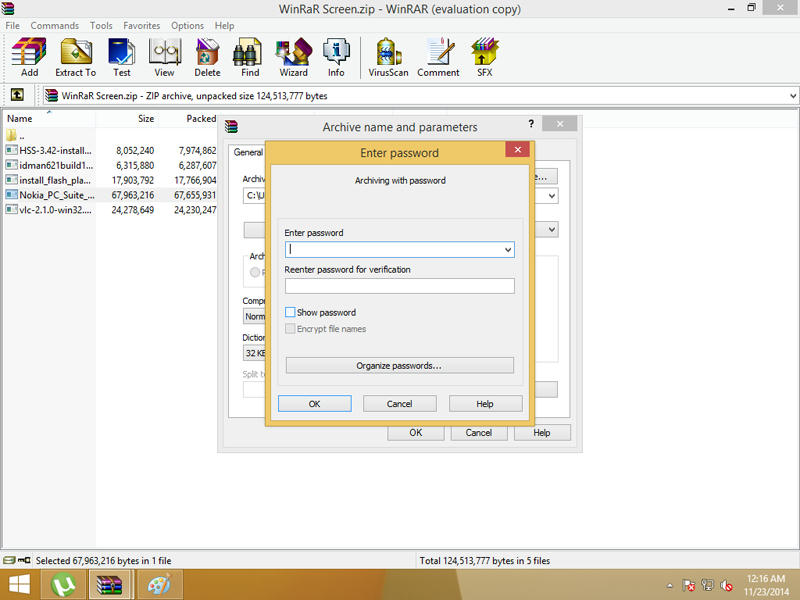Click the network tray icon
This screenshot has width=800, height=600.
[707, 585]
